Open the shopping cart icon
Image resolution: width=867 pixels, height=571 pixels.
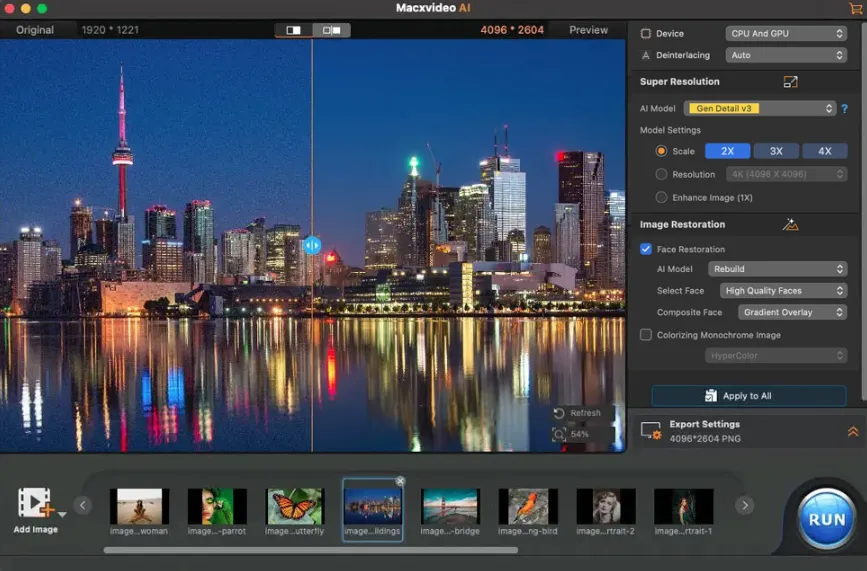point(856,8)
